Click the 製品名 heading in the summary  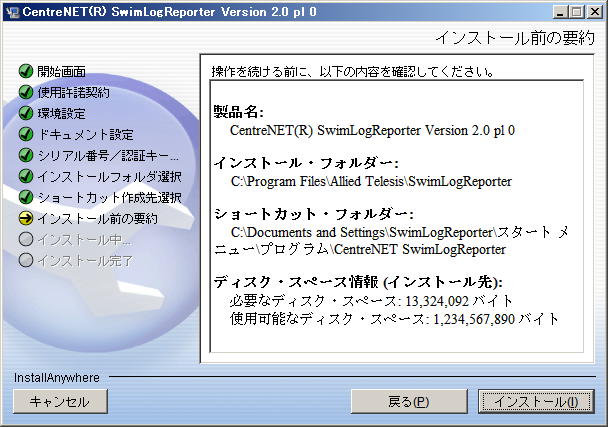[238, 112]
